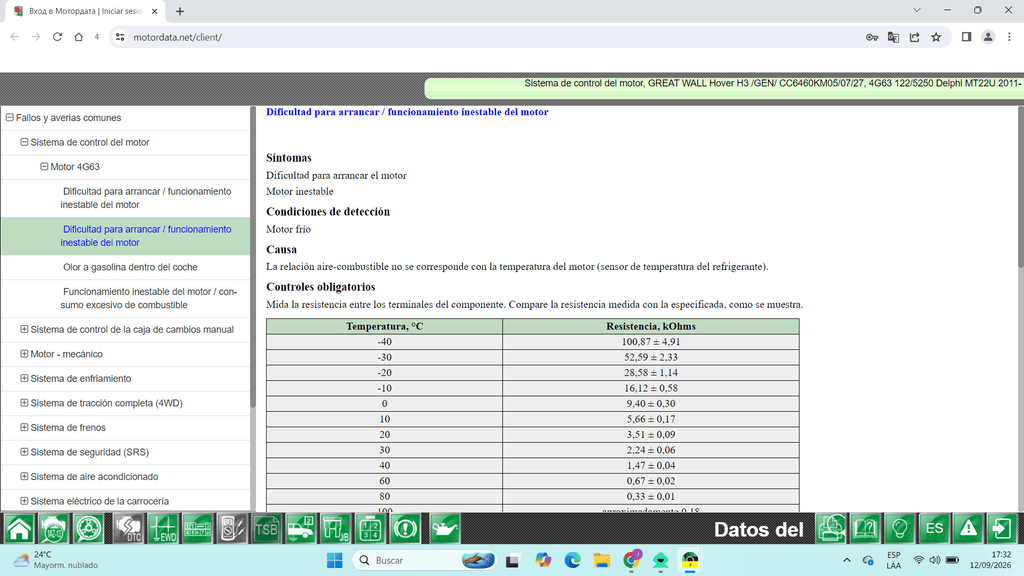1024x576 pixels.
Task: Click the content area vertical scrollbar
Action: (1020, 186)
